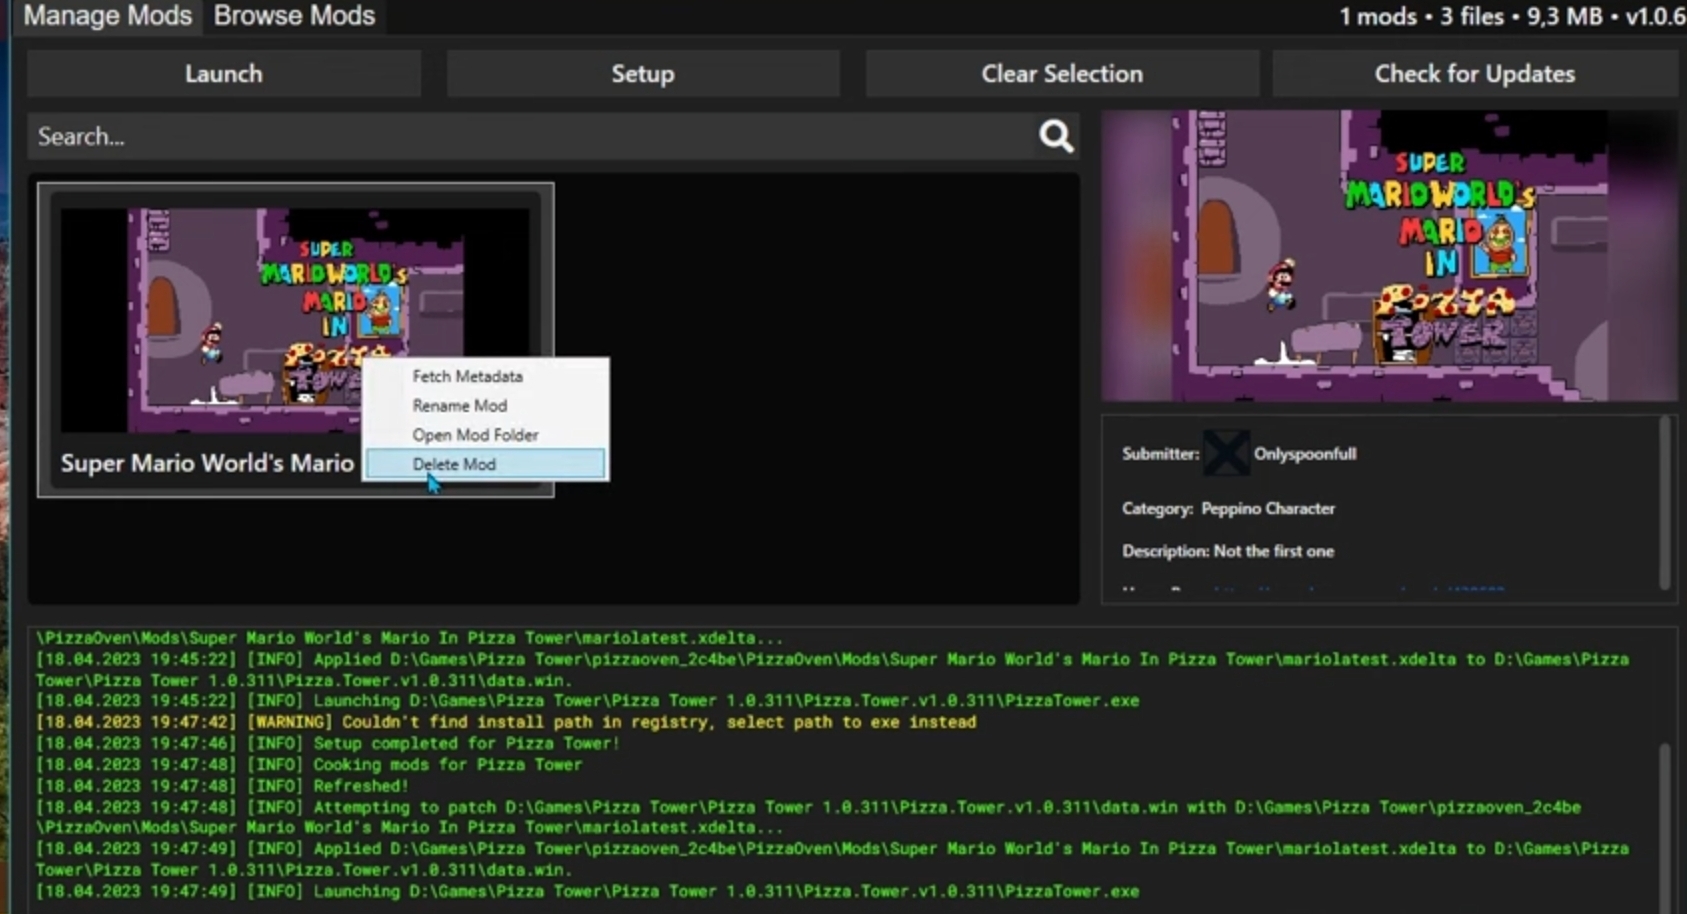This screenshot has width=1687, height=914.
Task: Click the Setup completed for Pizza Tower log line
Action: 328,743
